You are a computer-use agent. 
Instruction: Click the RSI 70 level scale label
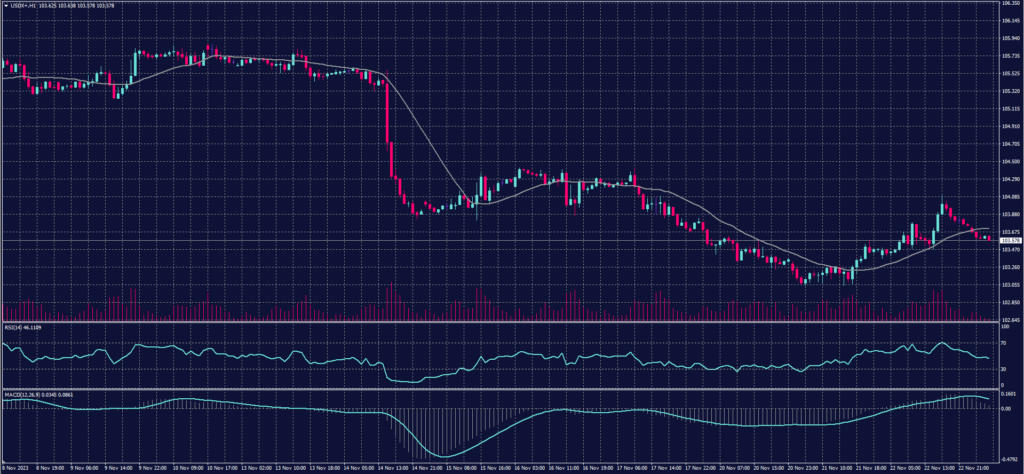coord(1003,343)
